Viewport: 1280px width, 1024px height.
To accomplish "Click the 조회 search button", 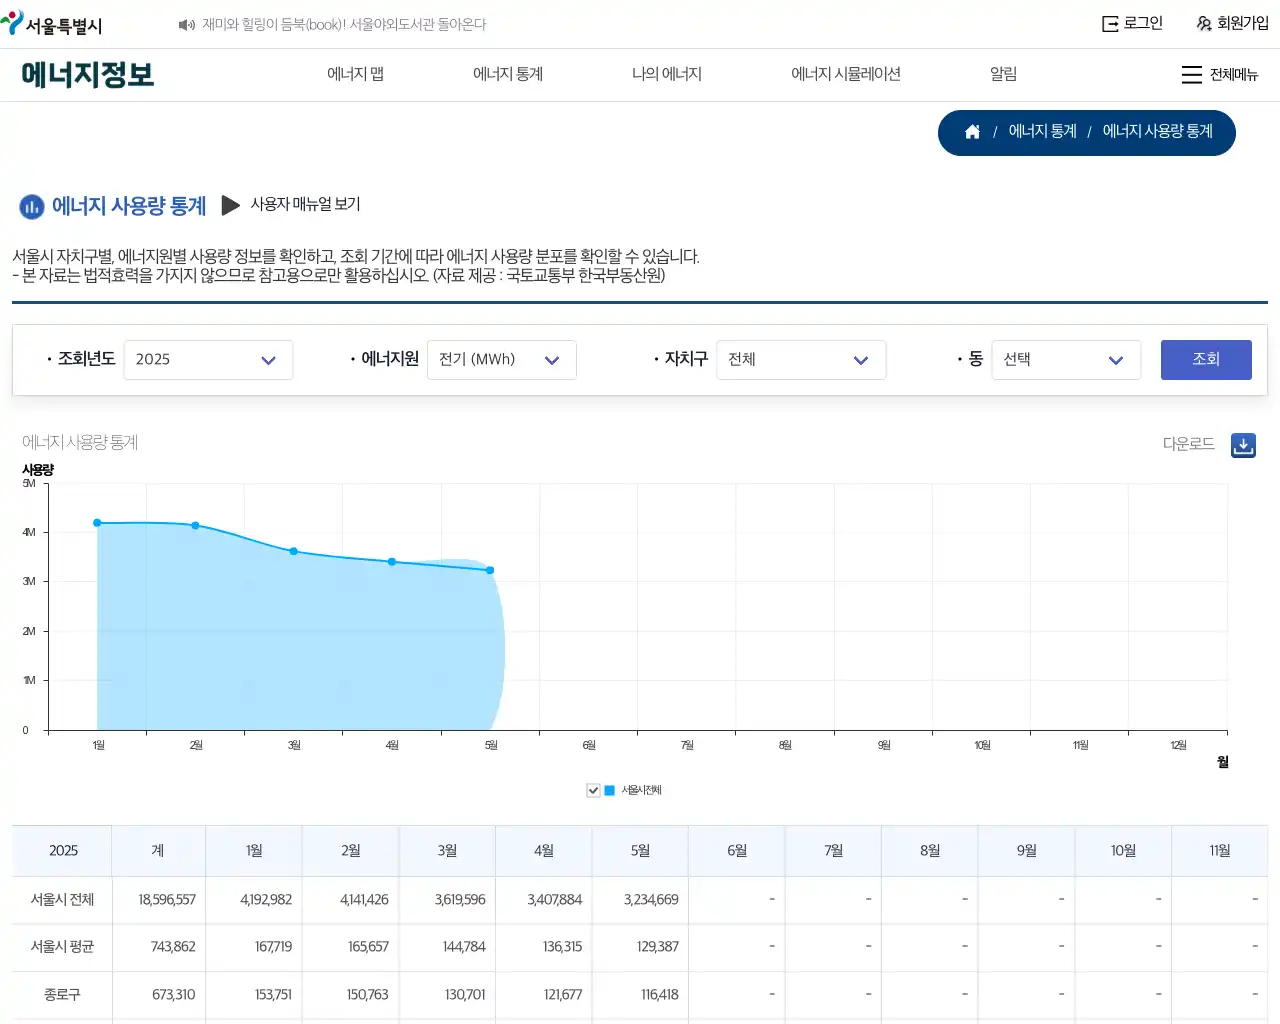I will [x=1206, y=360].
